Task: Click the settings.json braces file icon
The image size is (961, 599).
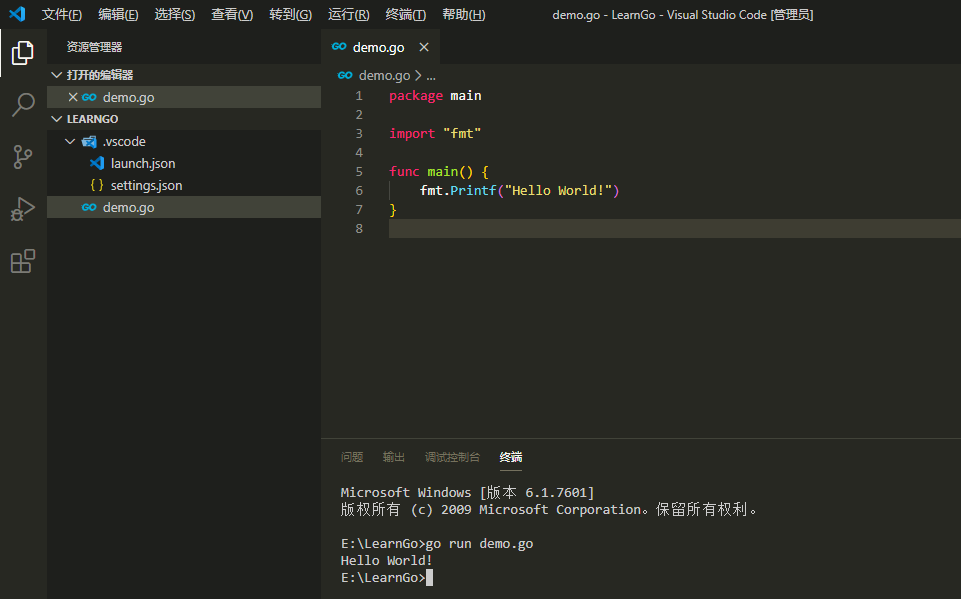Action: click(97, 185)
